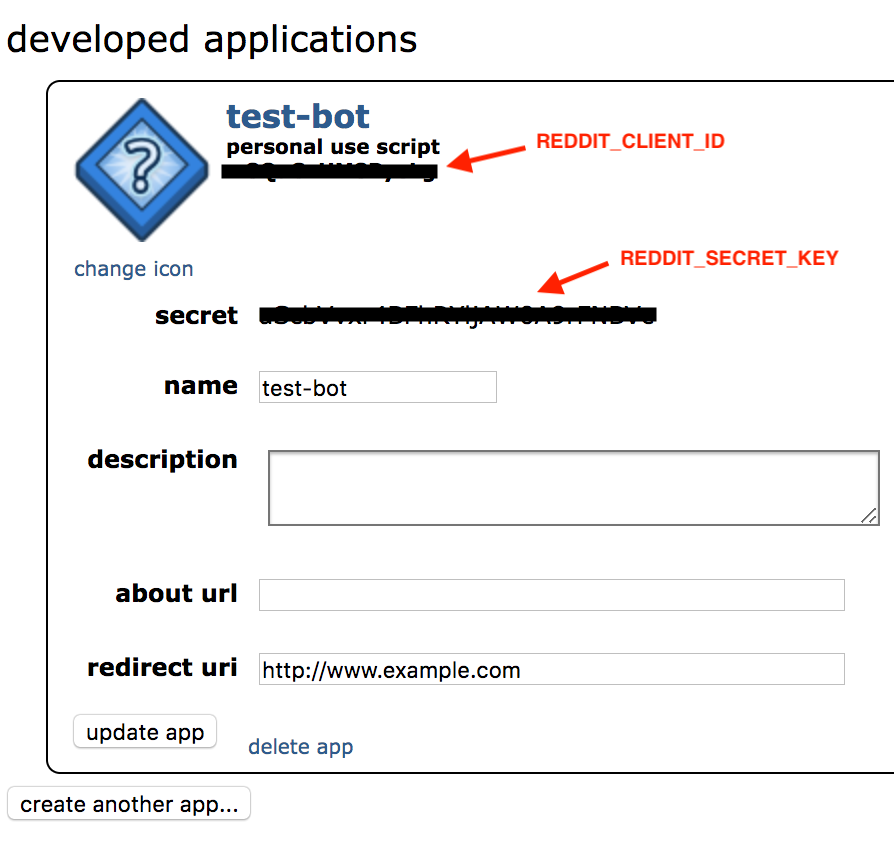This screenshot has height=848, width=894.
Task: Click create another app button
Action: click(129, 804)
